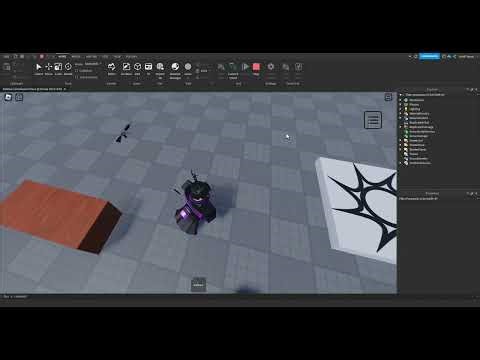The image size is (480, 360).
Task: Click the resume play arrow icon
Action: 245,67
